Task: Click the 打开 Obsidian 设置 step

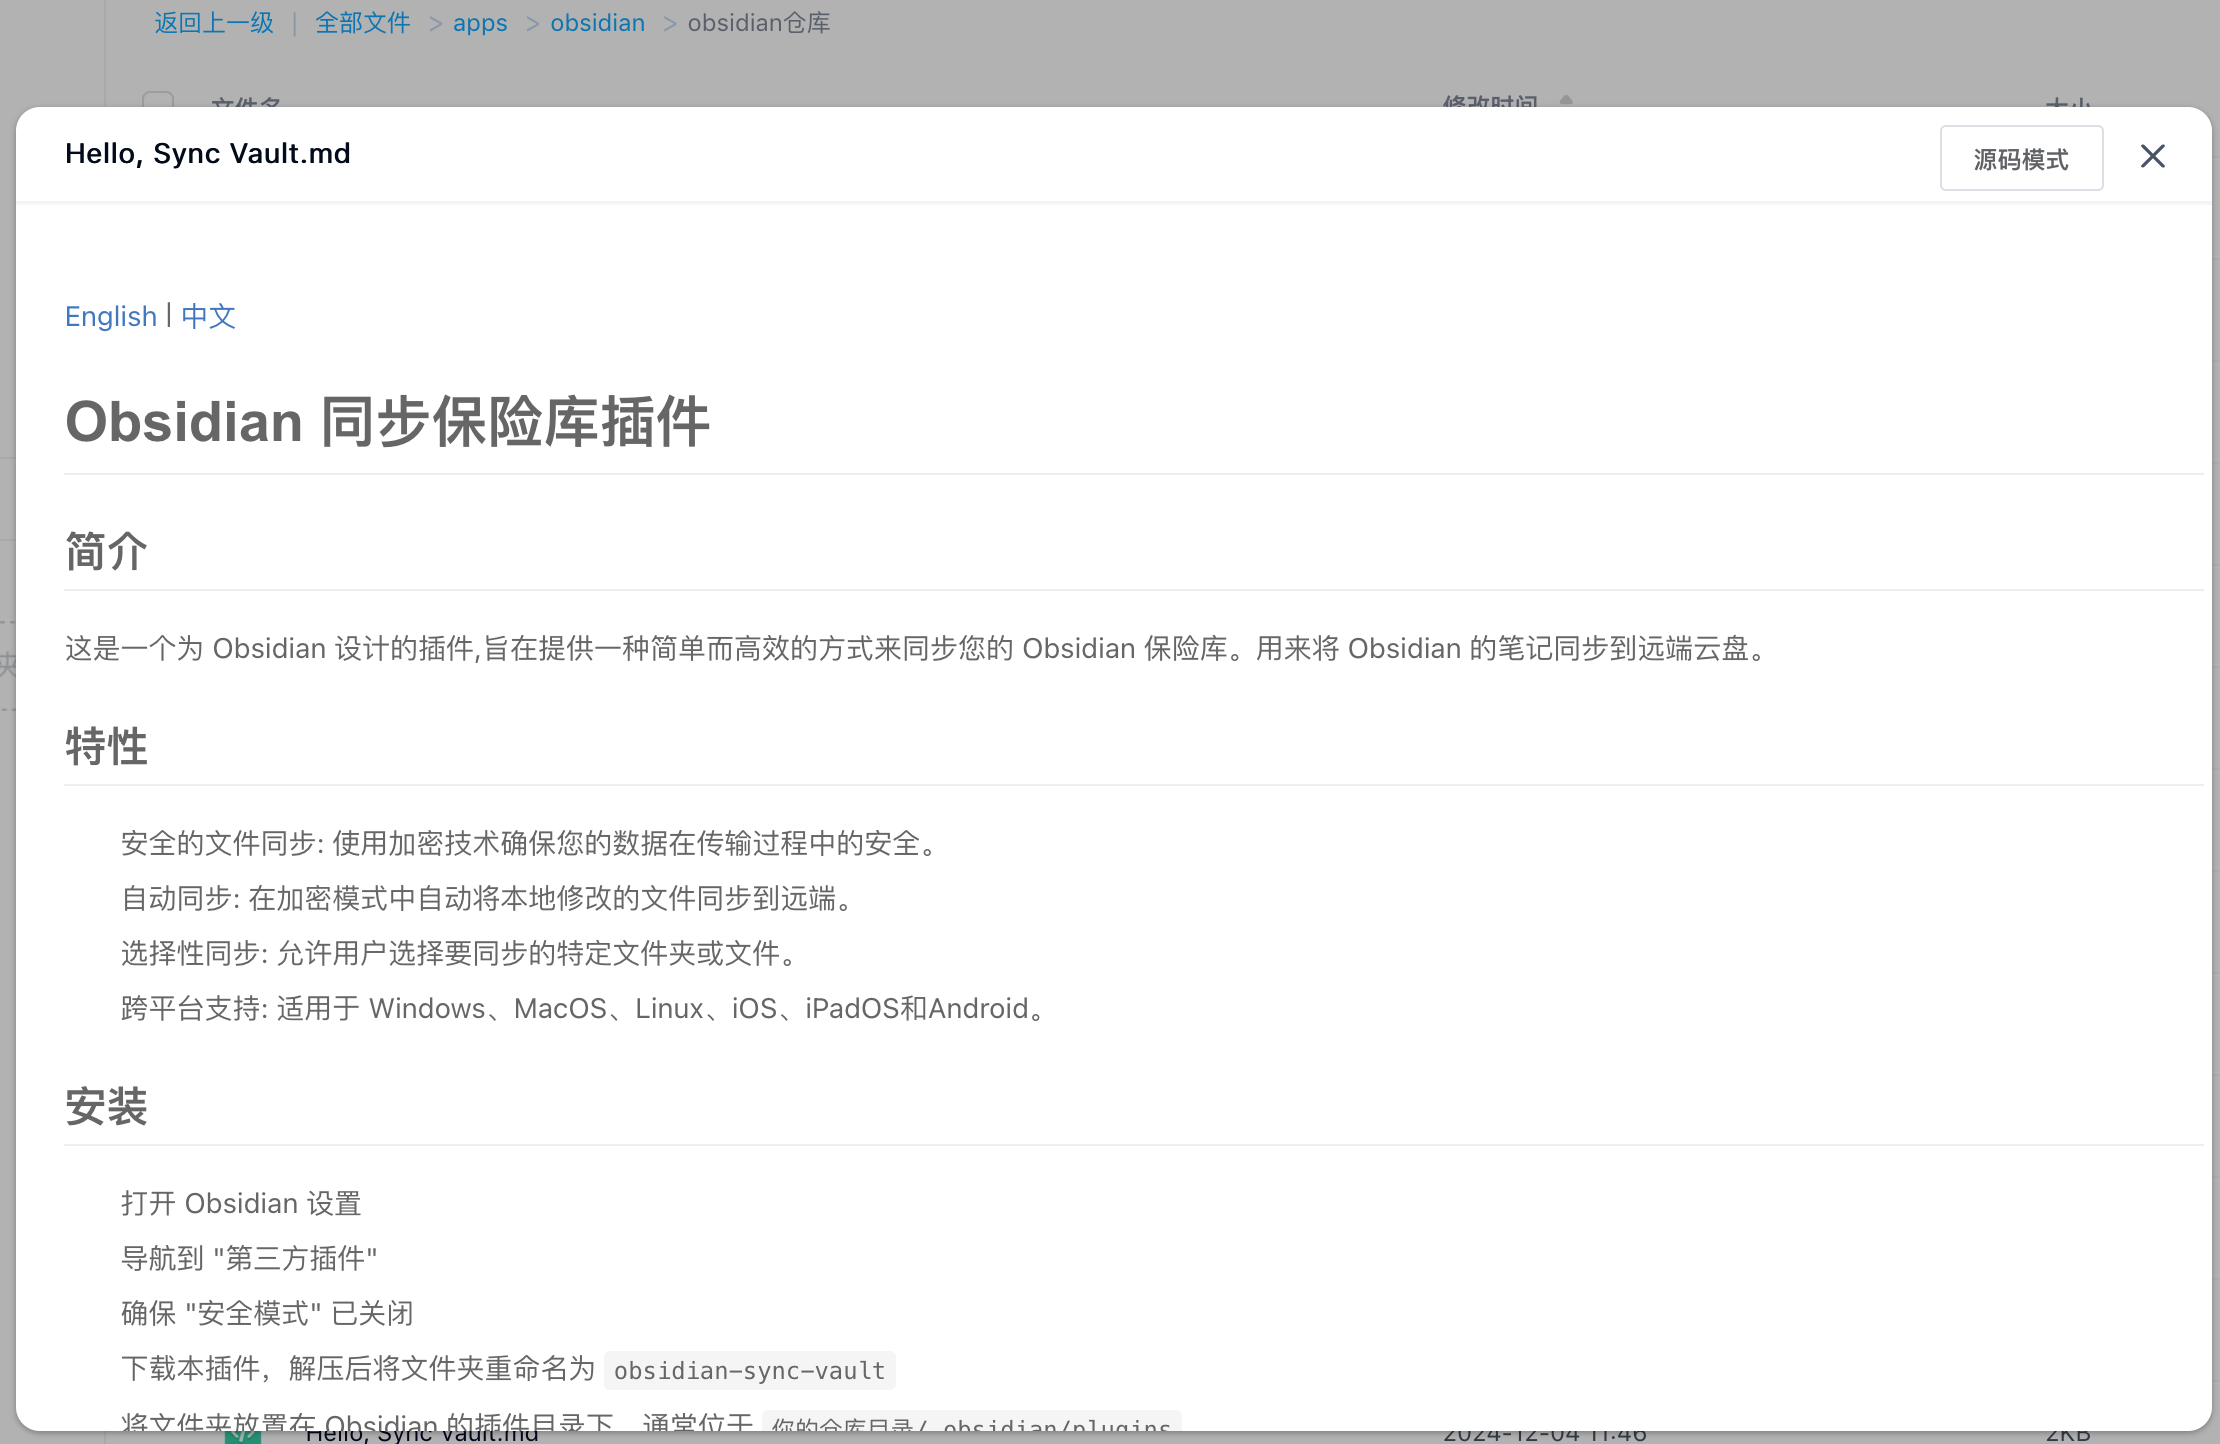Action: coord(241,1203)
